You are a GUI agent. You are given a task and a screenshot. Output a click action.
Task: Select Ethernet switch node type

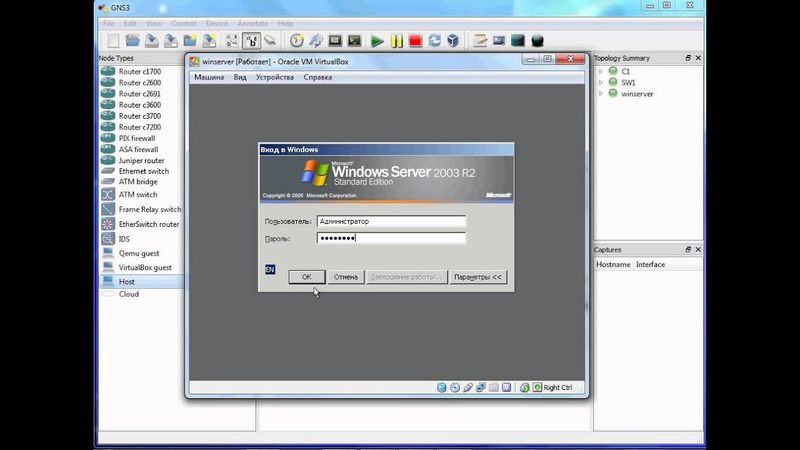pos(143,171)
